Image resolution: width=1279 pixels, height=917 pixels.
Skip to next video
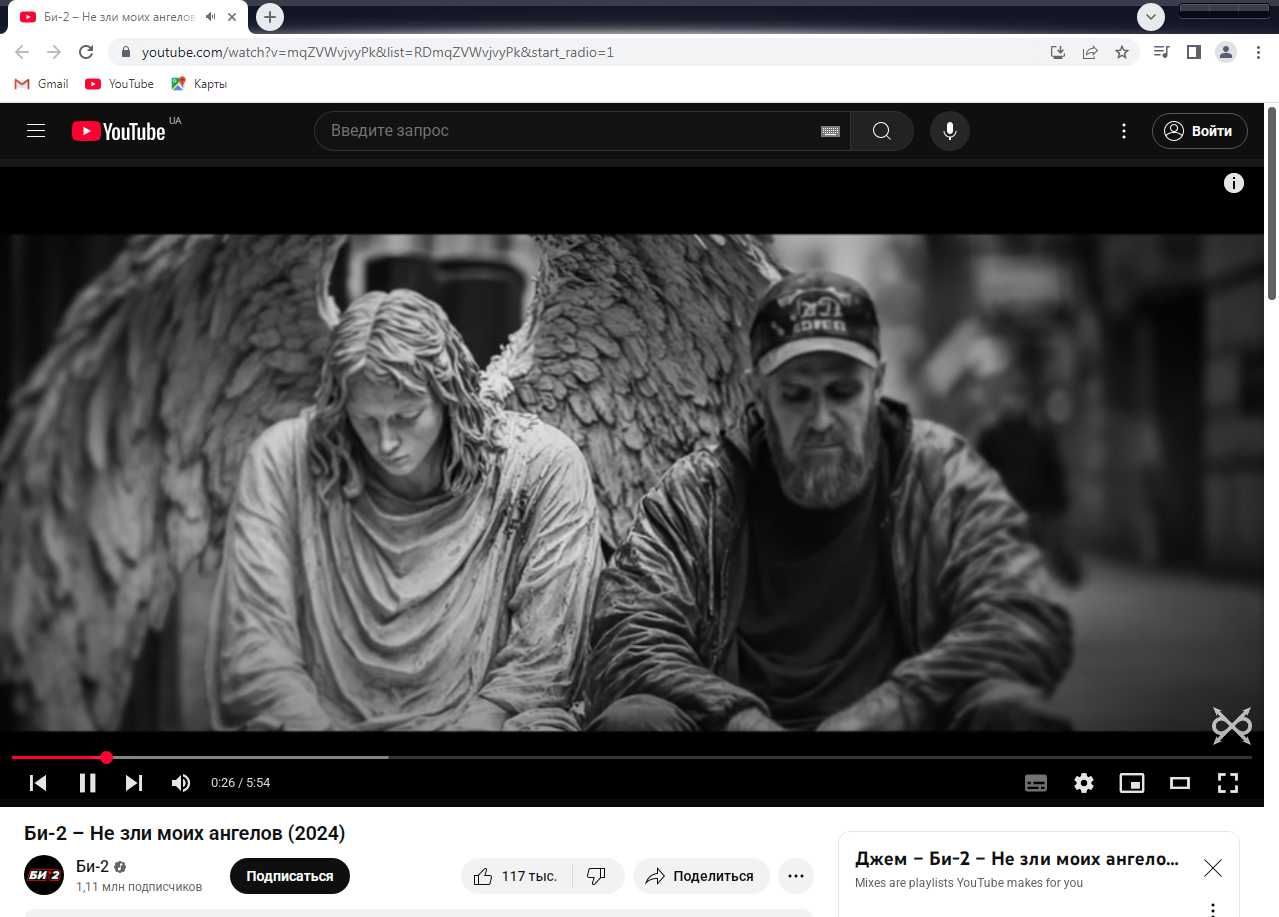(134, 783)
